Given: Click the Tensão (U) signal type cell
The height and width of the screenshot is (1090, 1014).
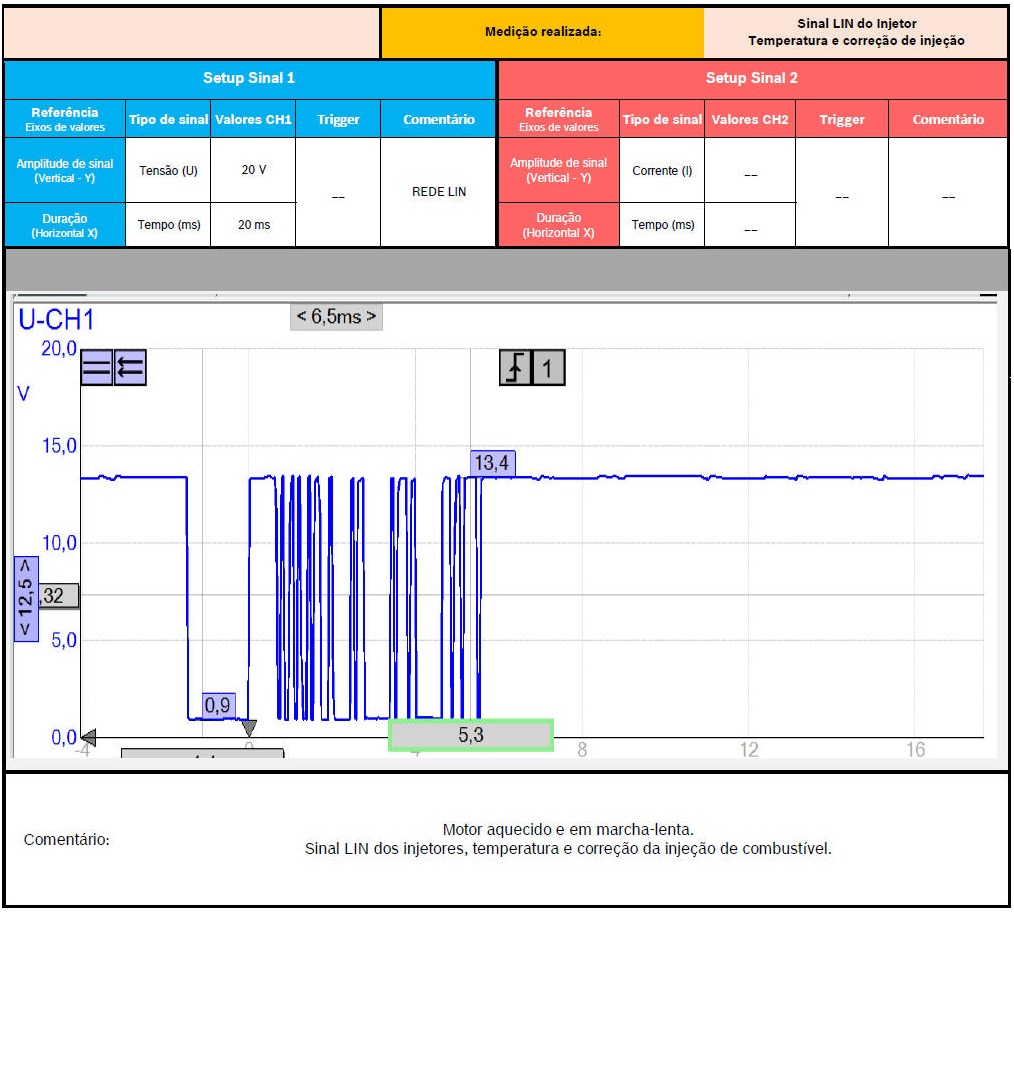Looking at the screenshot, I should tap(168, 170).
